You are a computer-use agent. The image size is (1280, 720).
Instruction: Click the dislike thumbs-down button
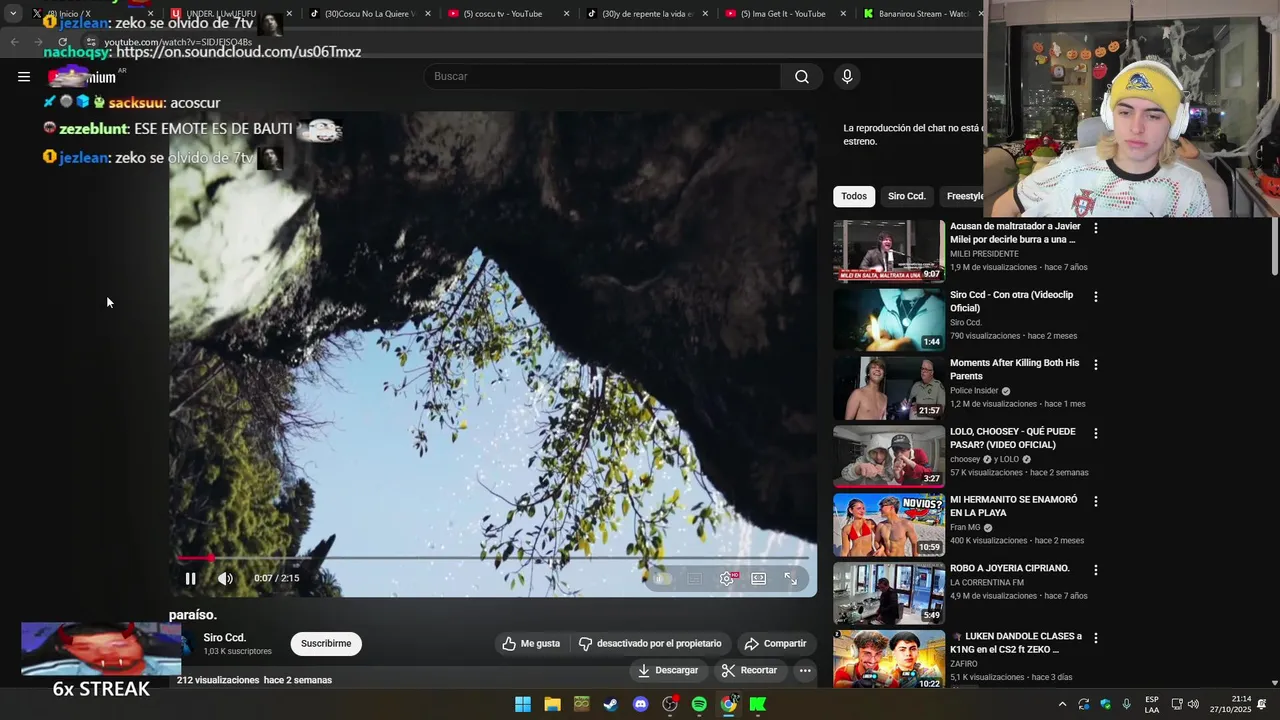tap(649, 643)
